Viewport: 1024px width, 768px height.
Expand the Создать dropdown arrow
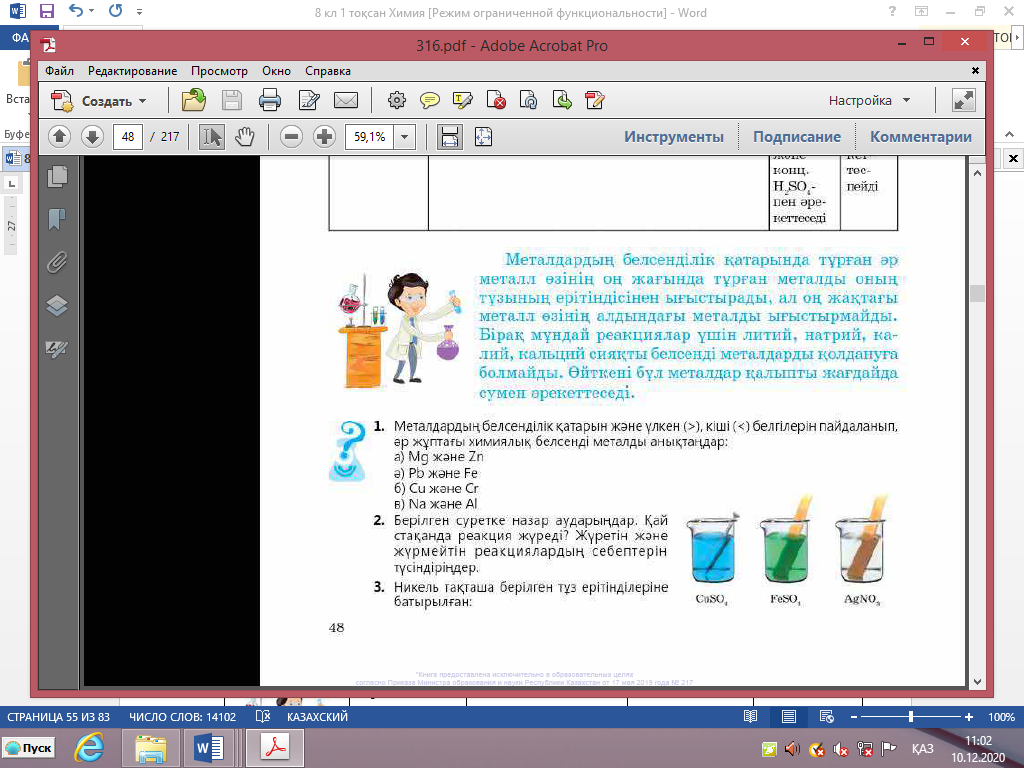[x=142, y=101]
